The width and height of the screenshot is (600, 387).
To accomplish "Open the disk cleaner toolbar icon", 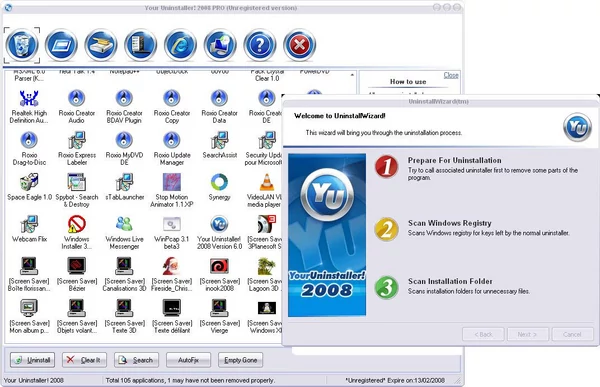I will coord(101,45).
